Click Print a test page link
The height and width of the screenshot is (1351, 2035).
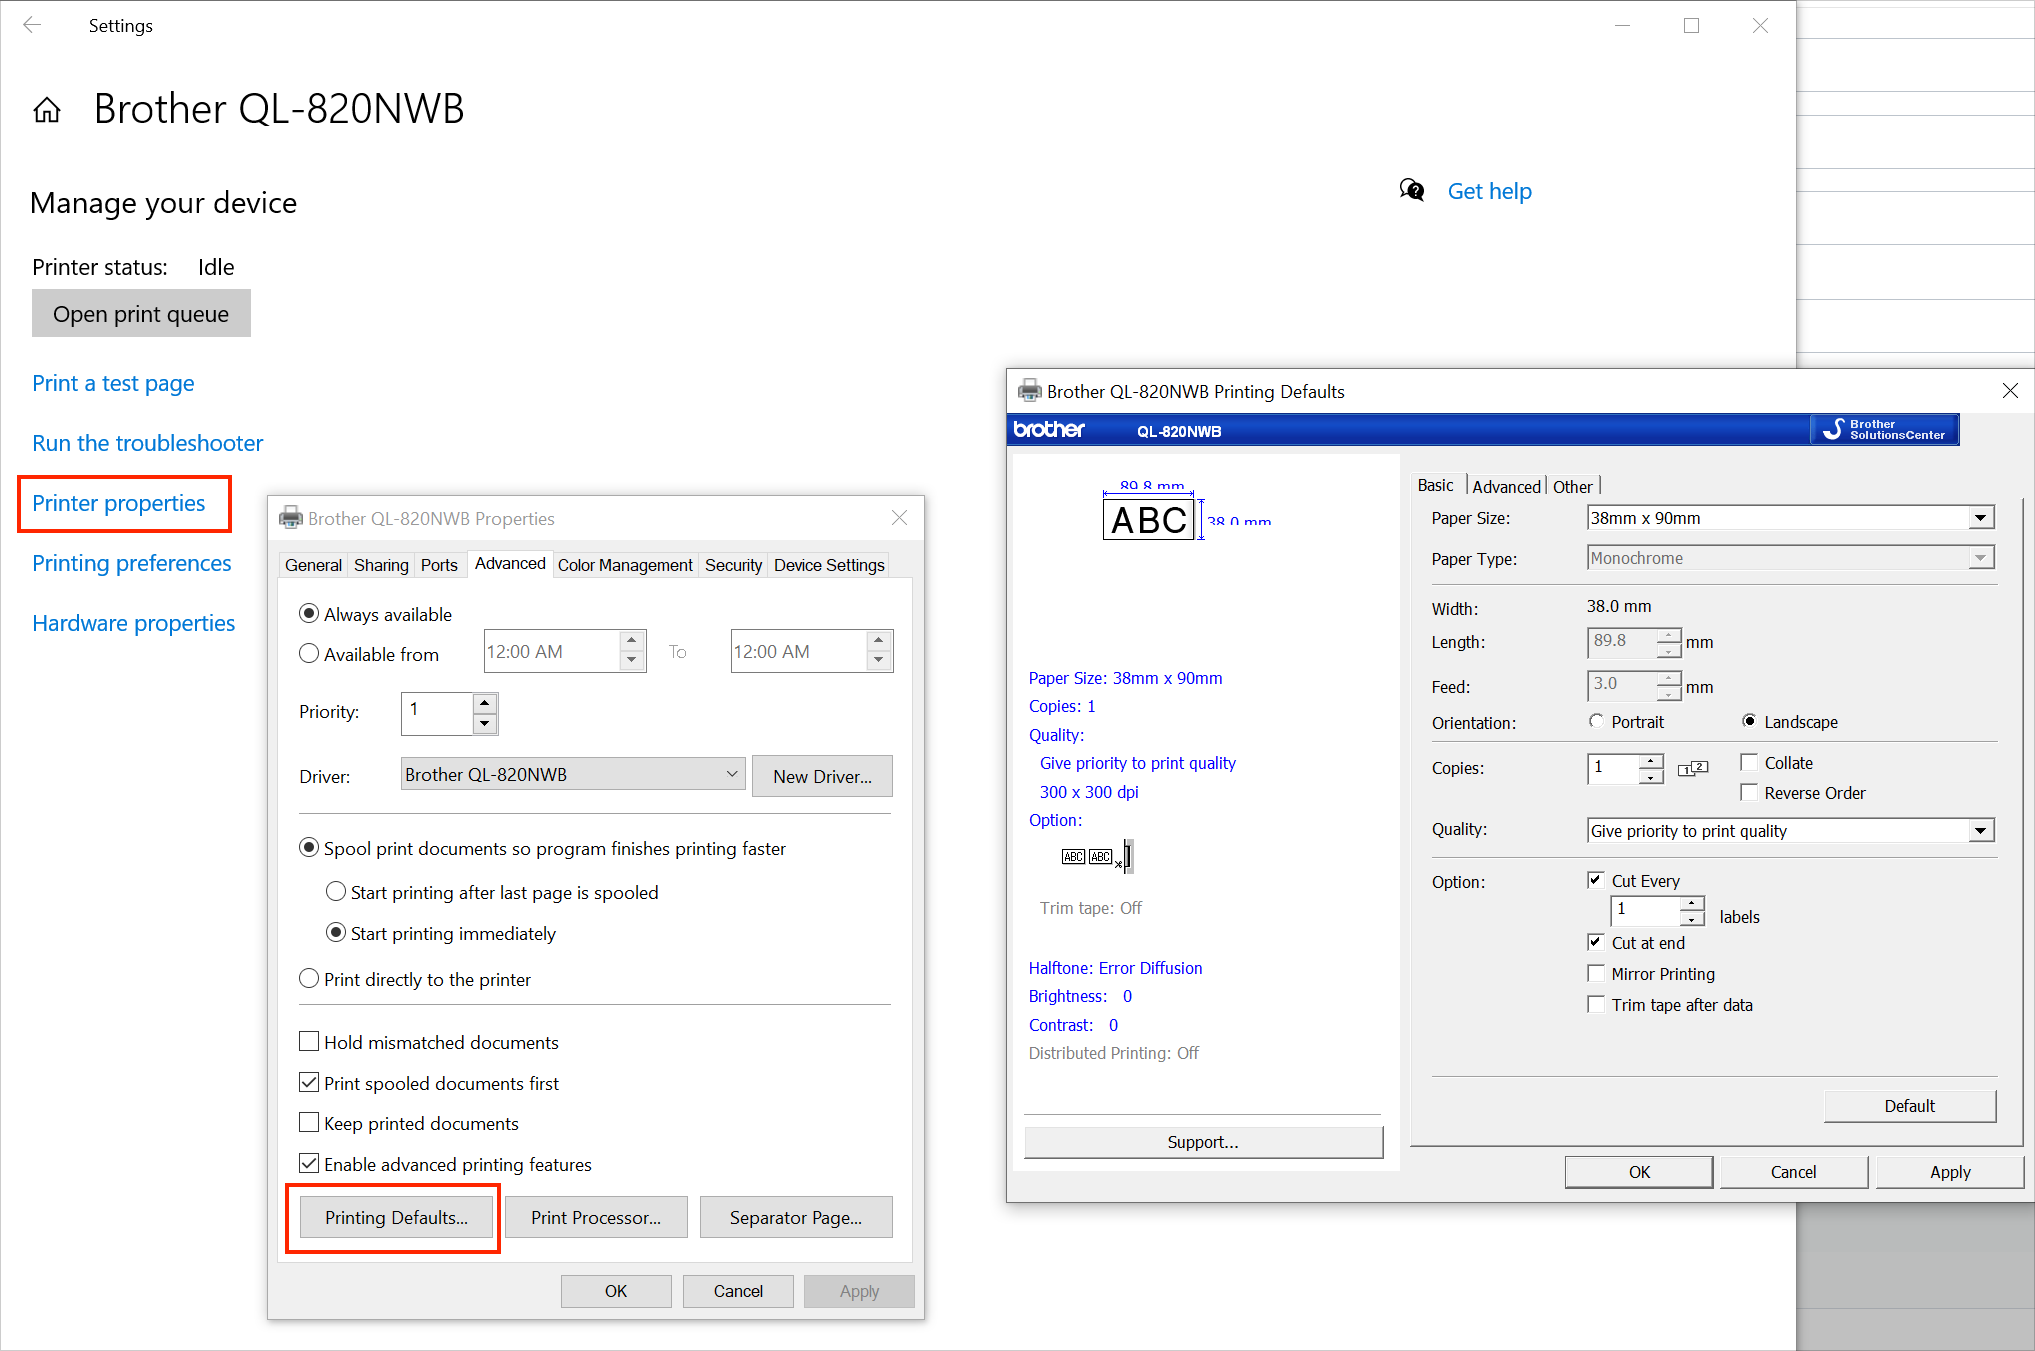[113, 383]
